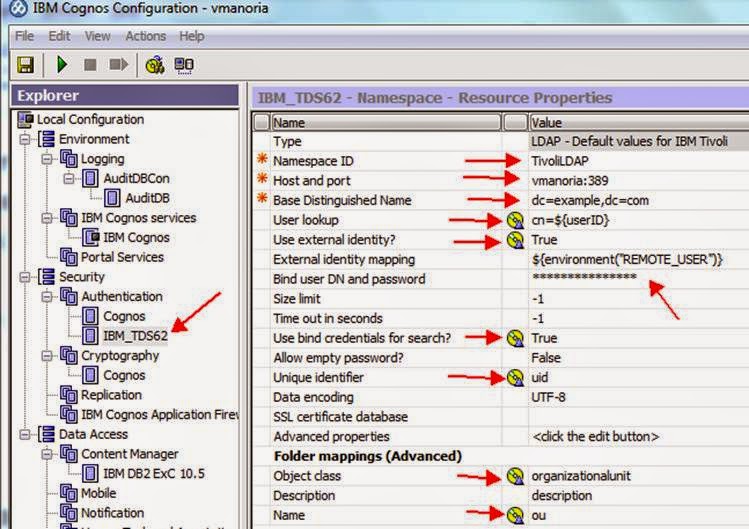
Task: Click the Mobile node icon
Action: [x=69, y=493]
